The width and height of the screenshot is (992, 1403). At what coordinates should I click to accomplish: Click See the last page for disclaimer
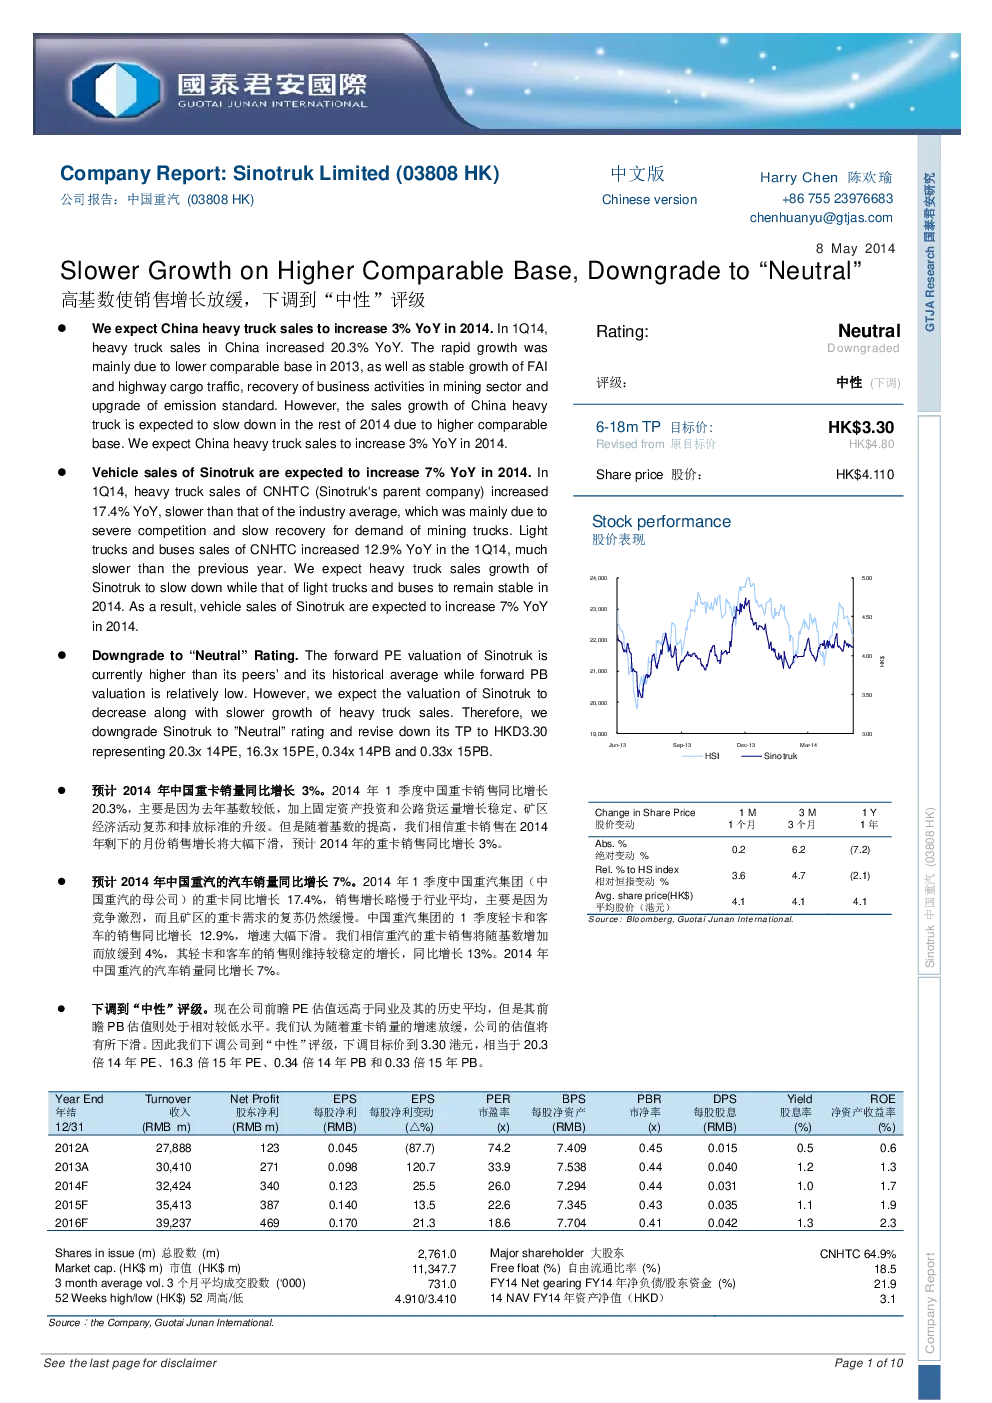pos(130,1363)
